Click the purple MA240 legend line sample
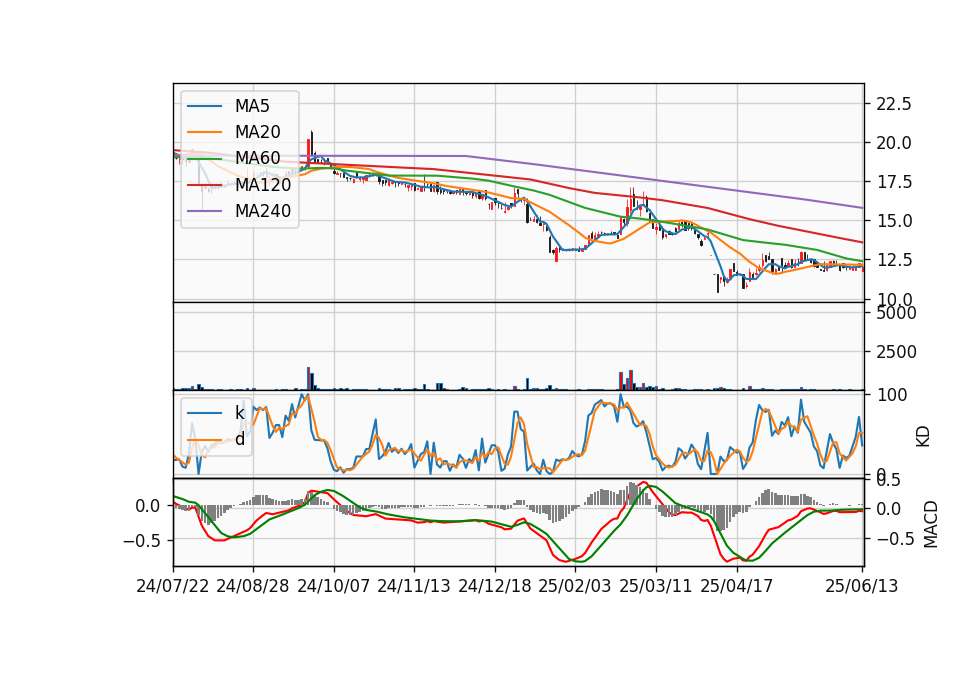This screenshot has width=960, height=690. coord(204,211)
